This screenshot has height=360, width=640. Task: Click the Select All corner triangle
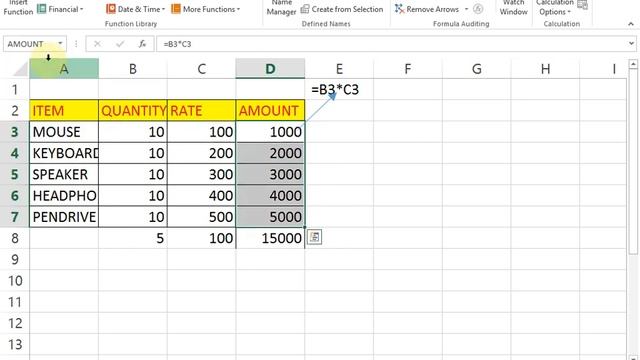(20, 69)
